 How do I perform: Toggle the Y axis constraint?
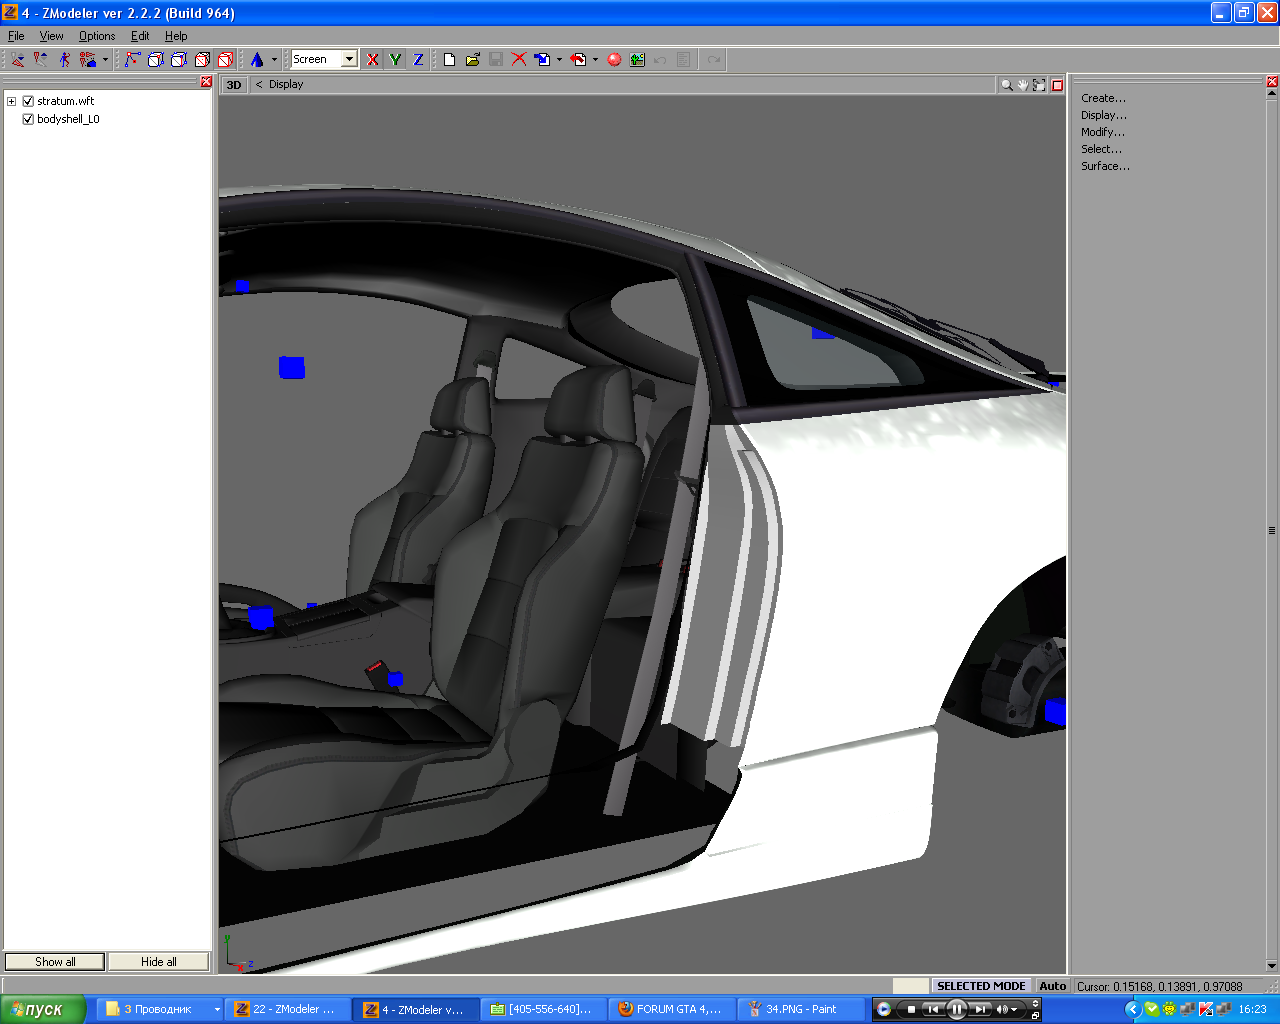pyautogui.click(x=395, y=60)
